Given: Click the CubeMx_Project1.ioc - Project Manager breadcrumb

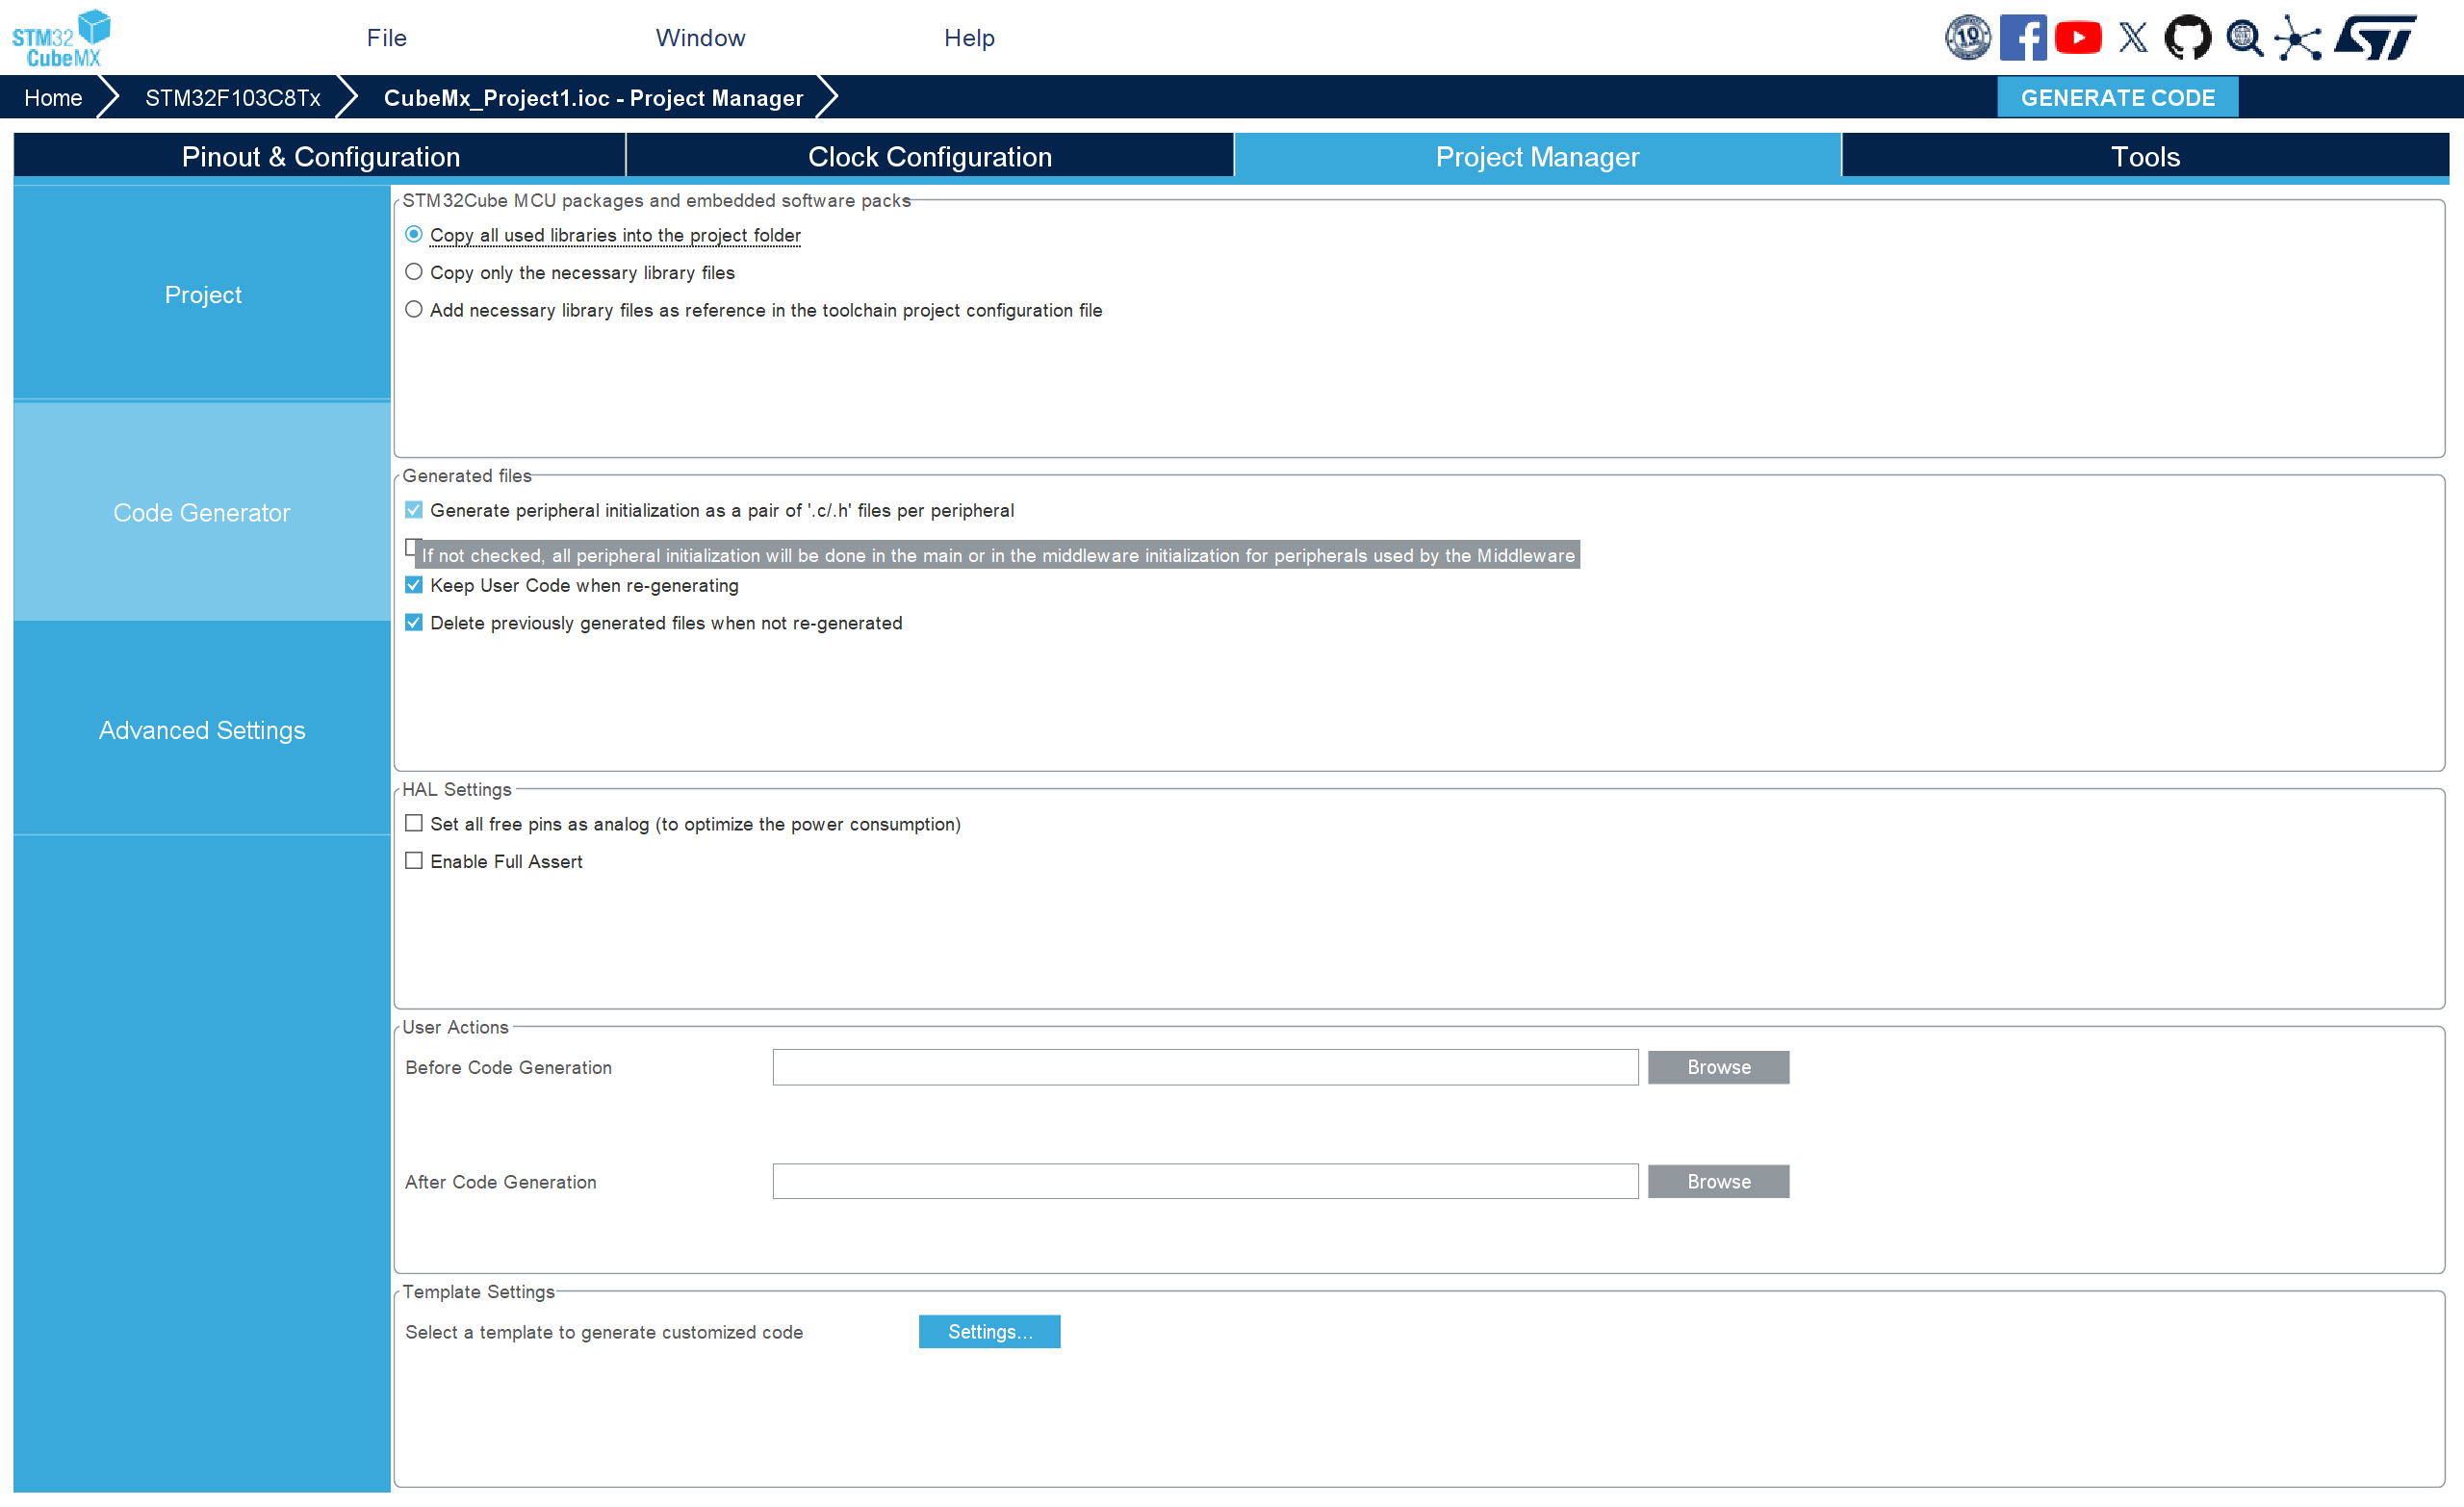Looking at the screenshot, I should point(593,98).
